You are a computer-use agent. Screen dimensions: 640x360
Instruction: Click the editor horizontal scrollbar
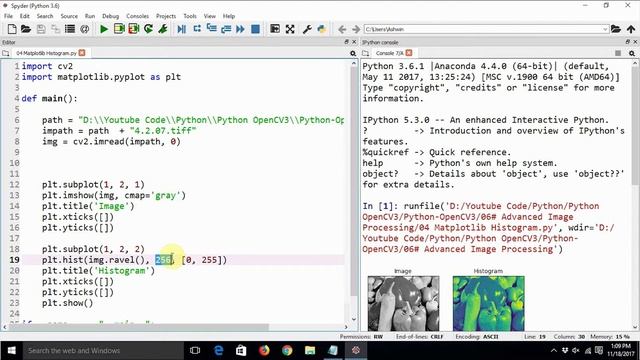138,327
